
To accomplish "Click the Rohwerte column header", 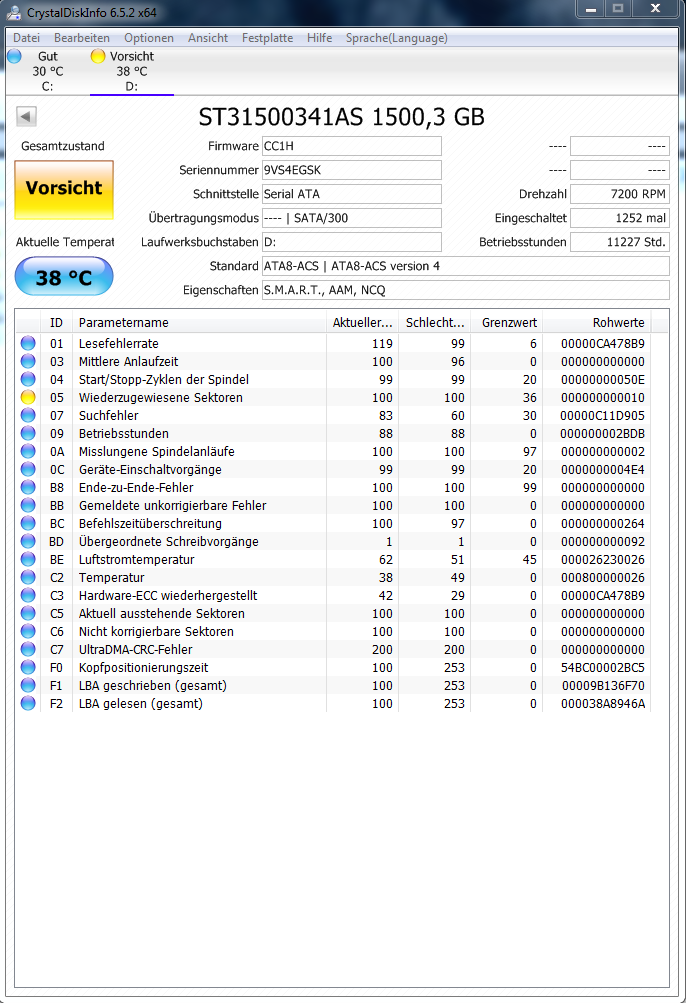I will [x=597, y=323].
